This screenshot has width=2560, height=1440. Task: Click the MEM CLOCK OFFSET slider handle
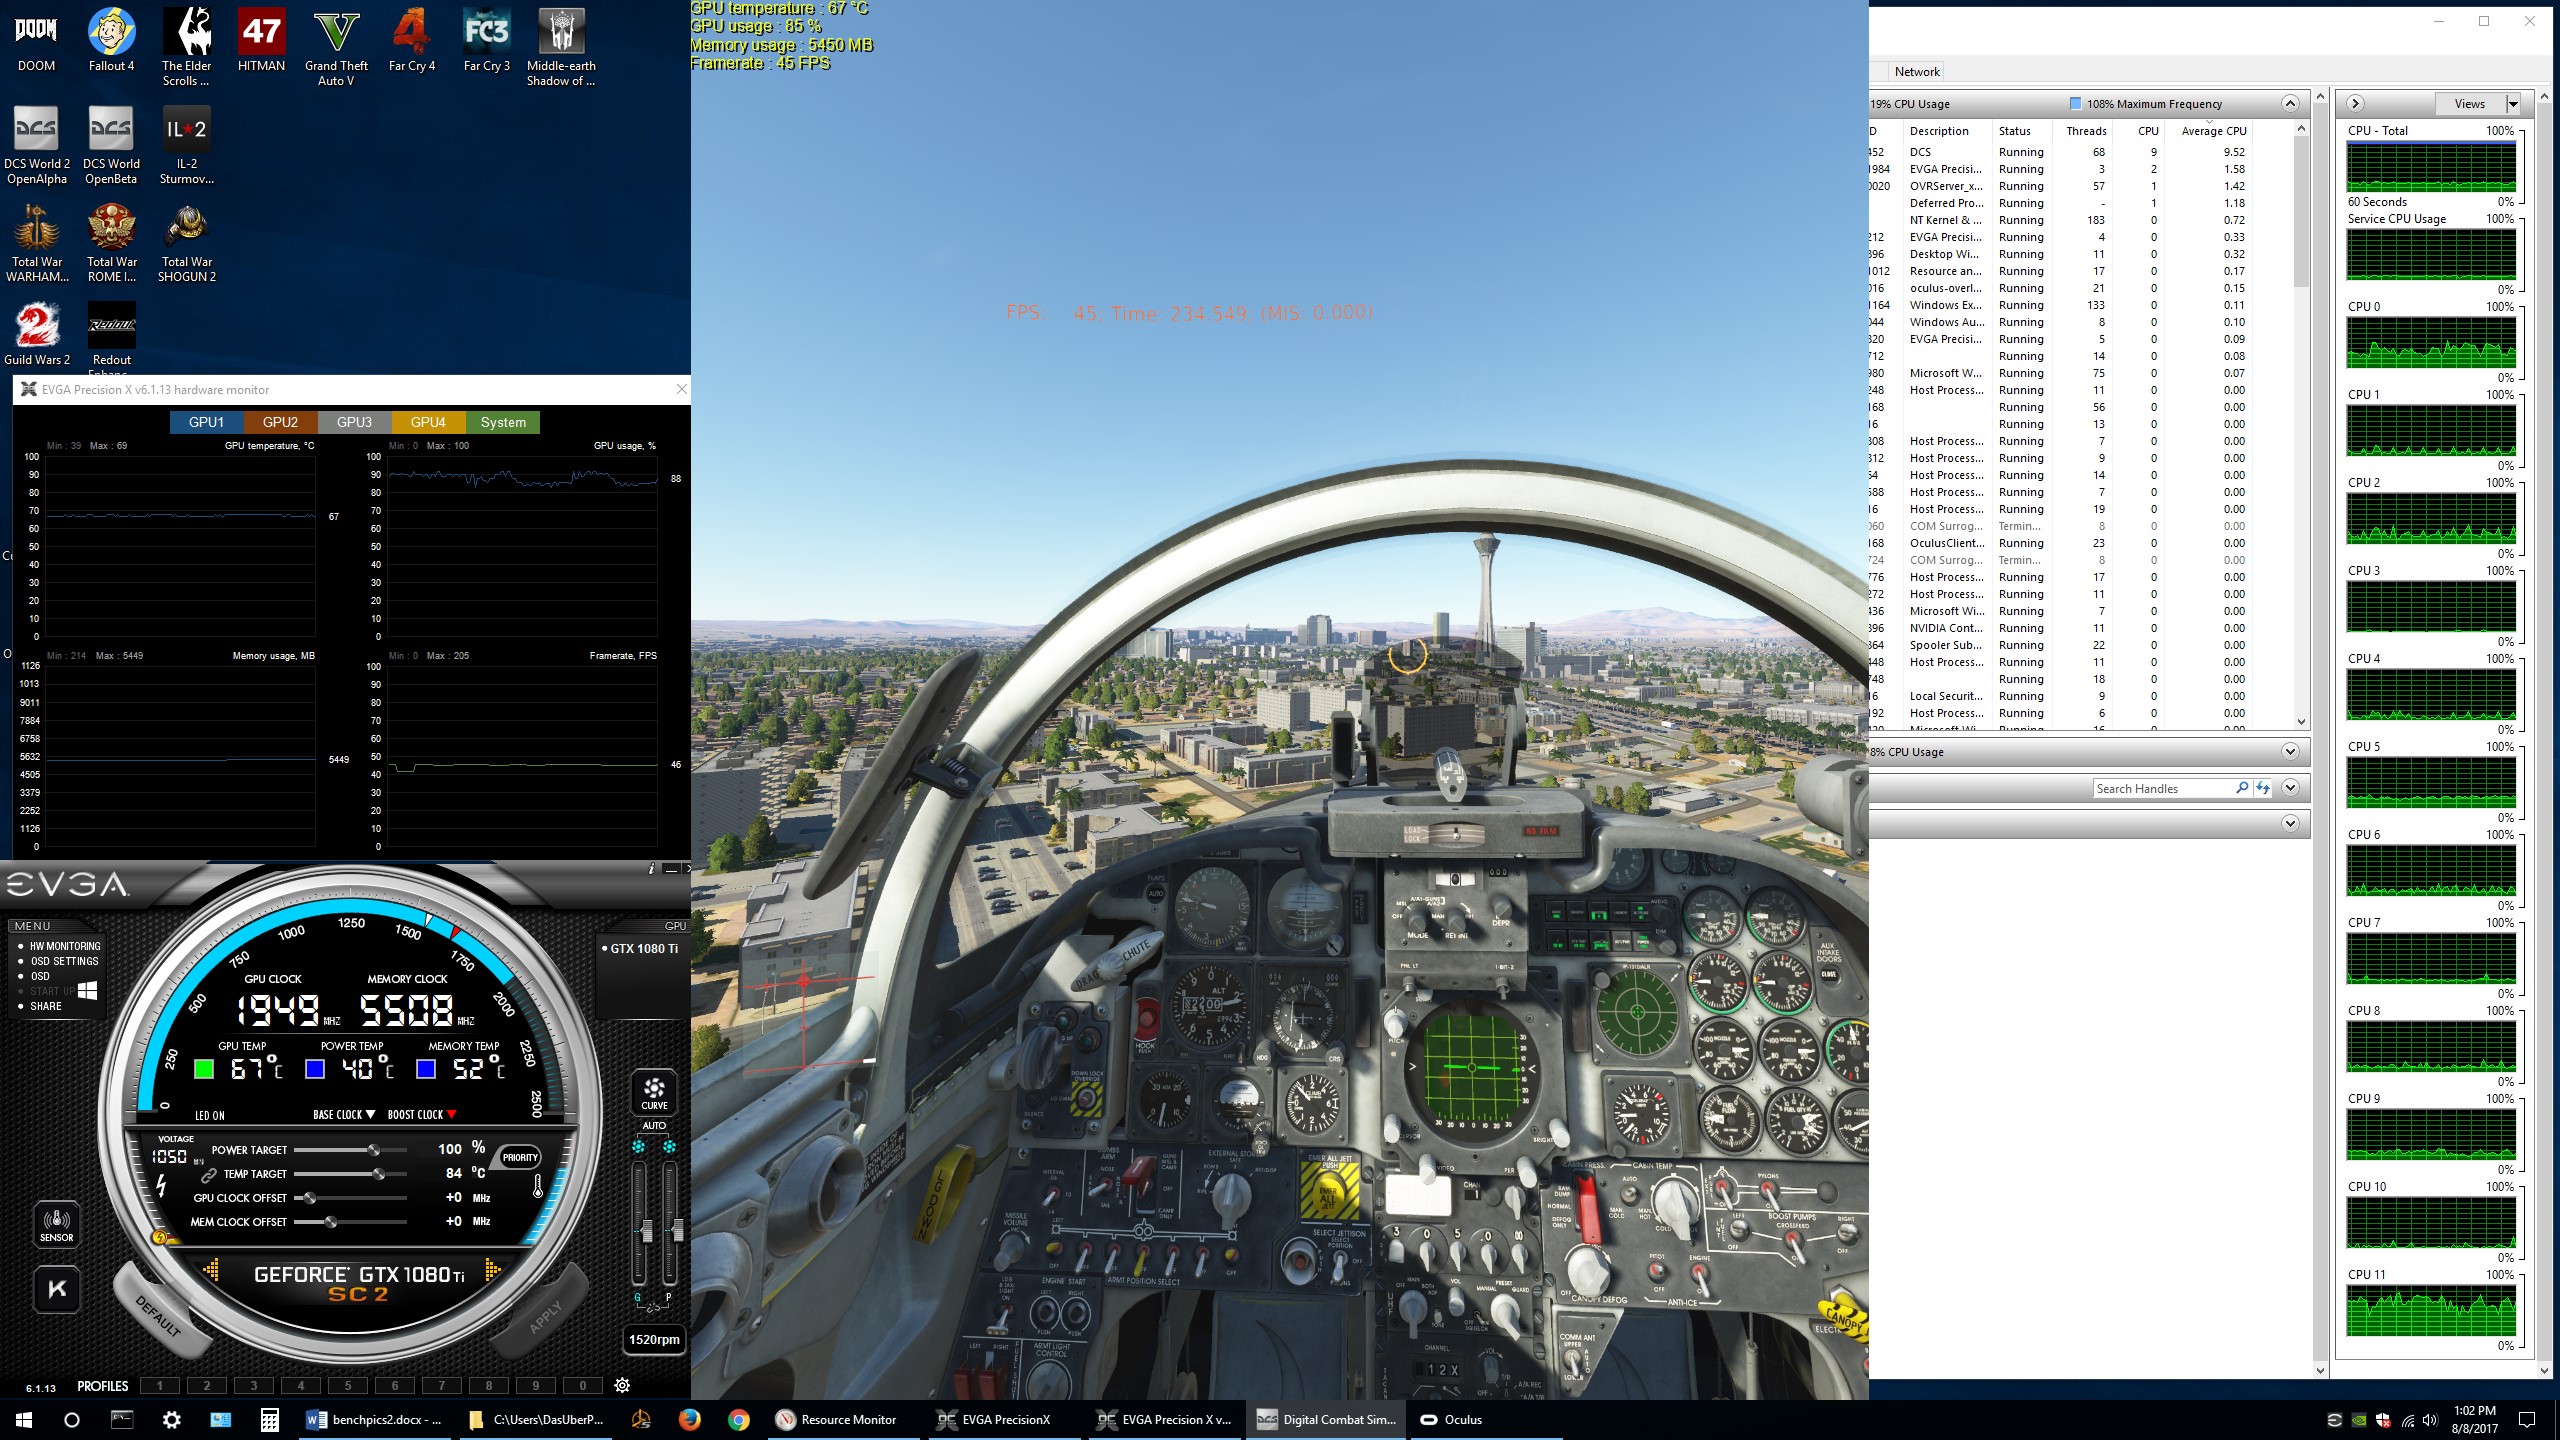pyautogui.click(x=331, y=1222)
